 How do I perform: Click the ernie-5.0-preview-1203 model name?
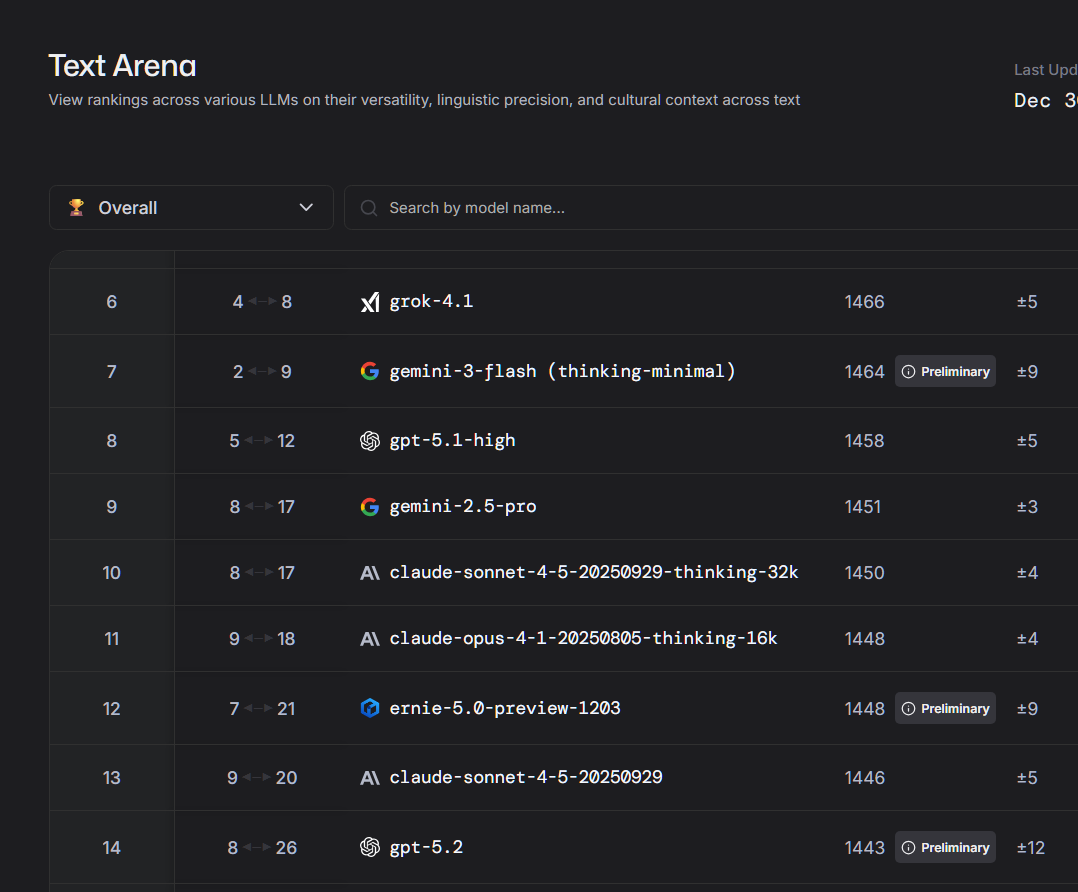(505, 709)
